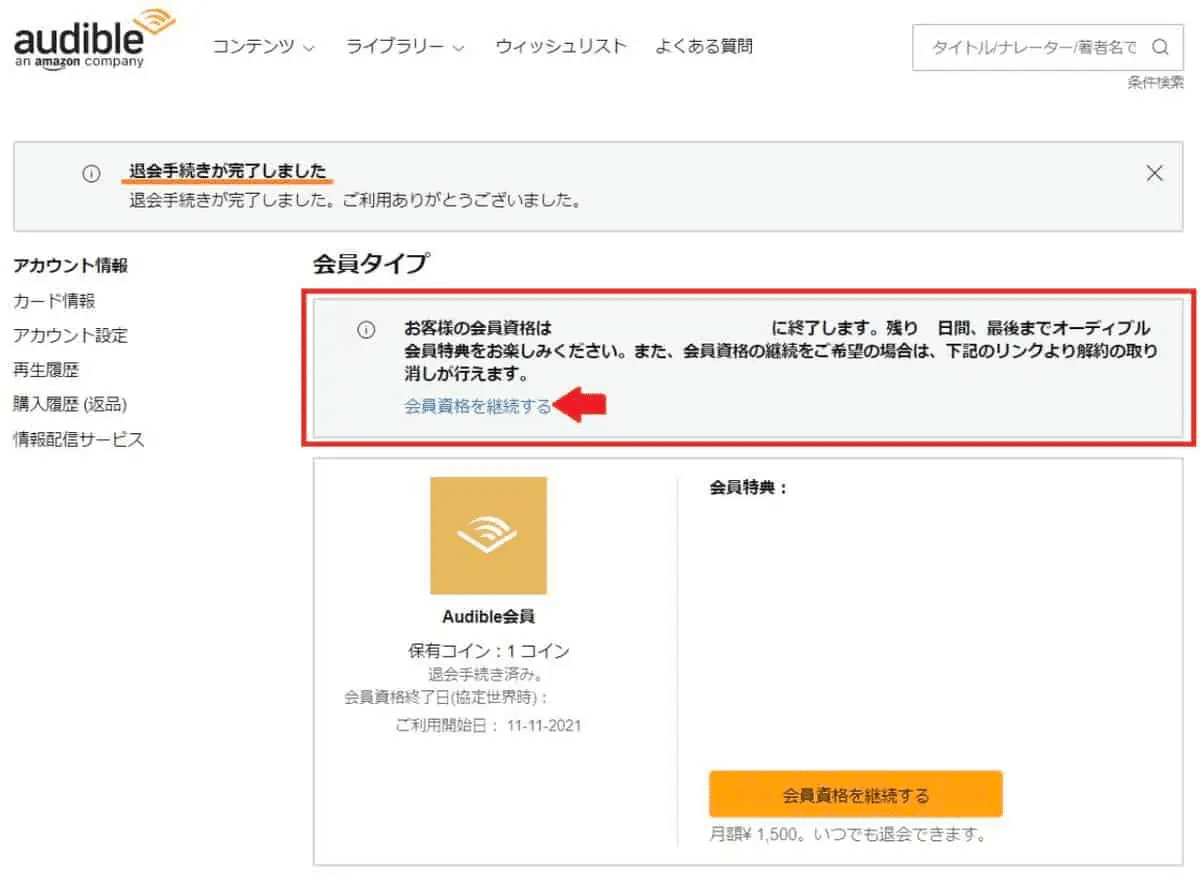Dismiss the 退会手続きが完了しました notification

click(x=1154, y=173)
